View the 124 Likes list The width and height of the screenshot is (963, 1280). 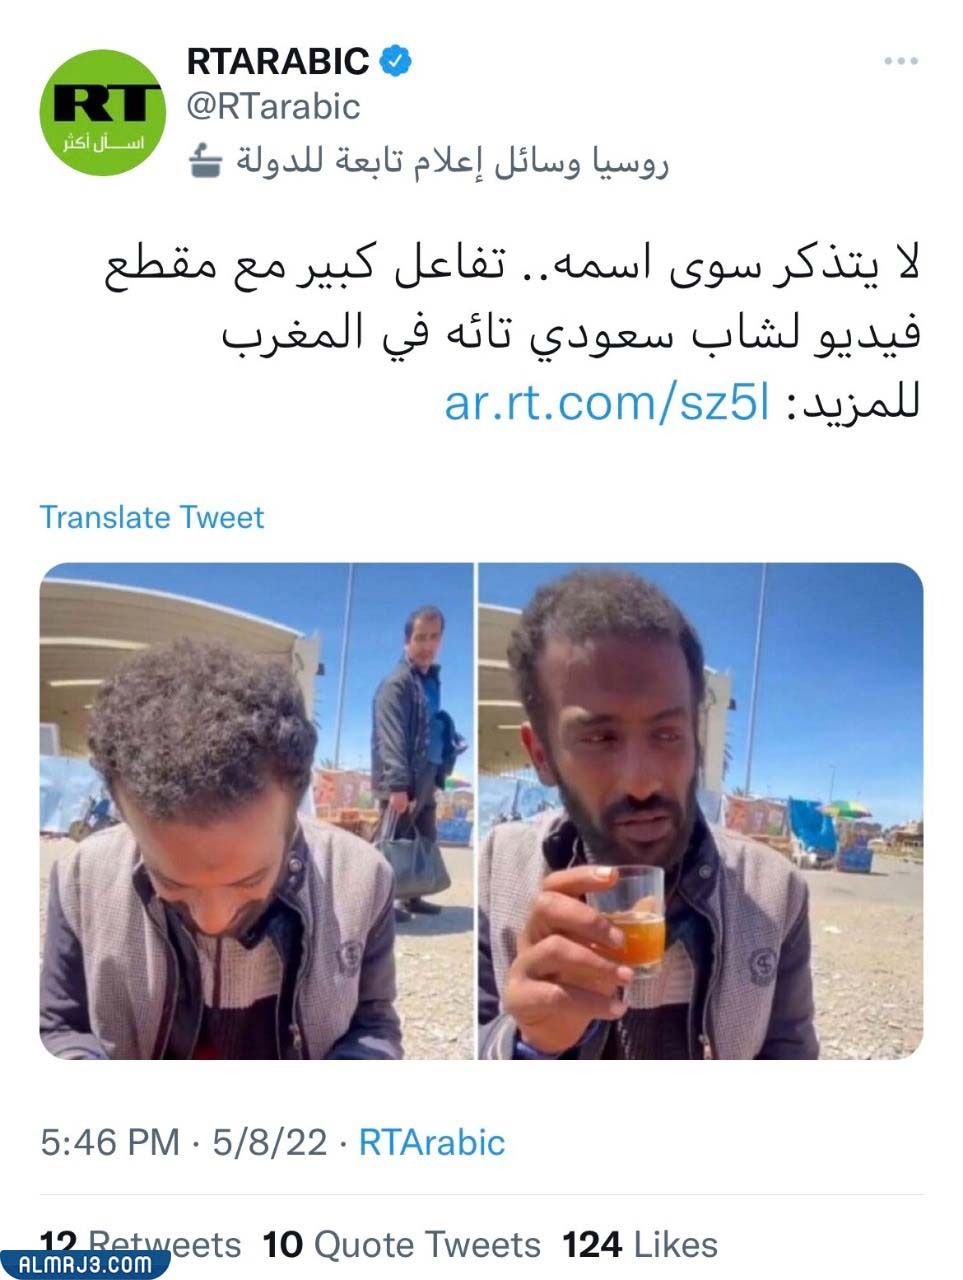point(640,1244)
